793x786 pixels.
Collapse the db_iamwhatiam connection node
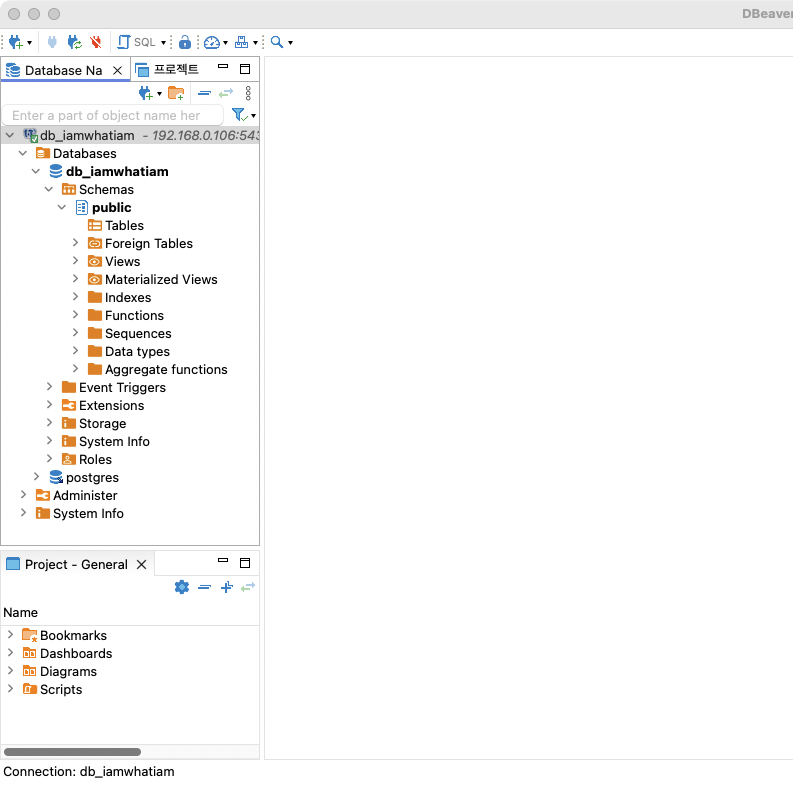click(10, 135)
